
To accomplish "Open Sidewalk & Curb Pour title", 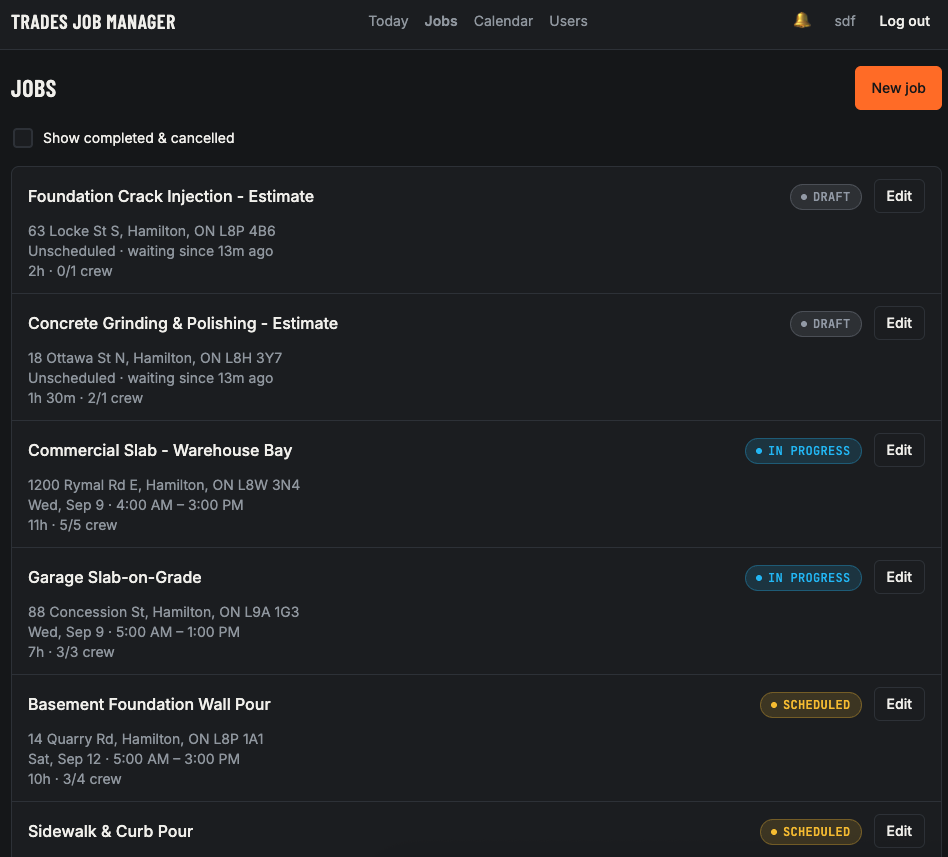I will coord(111,832).
